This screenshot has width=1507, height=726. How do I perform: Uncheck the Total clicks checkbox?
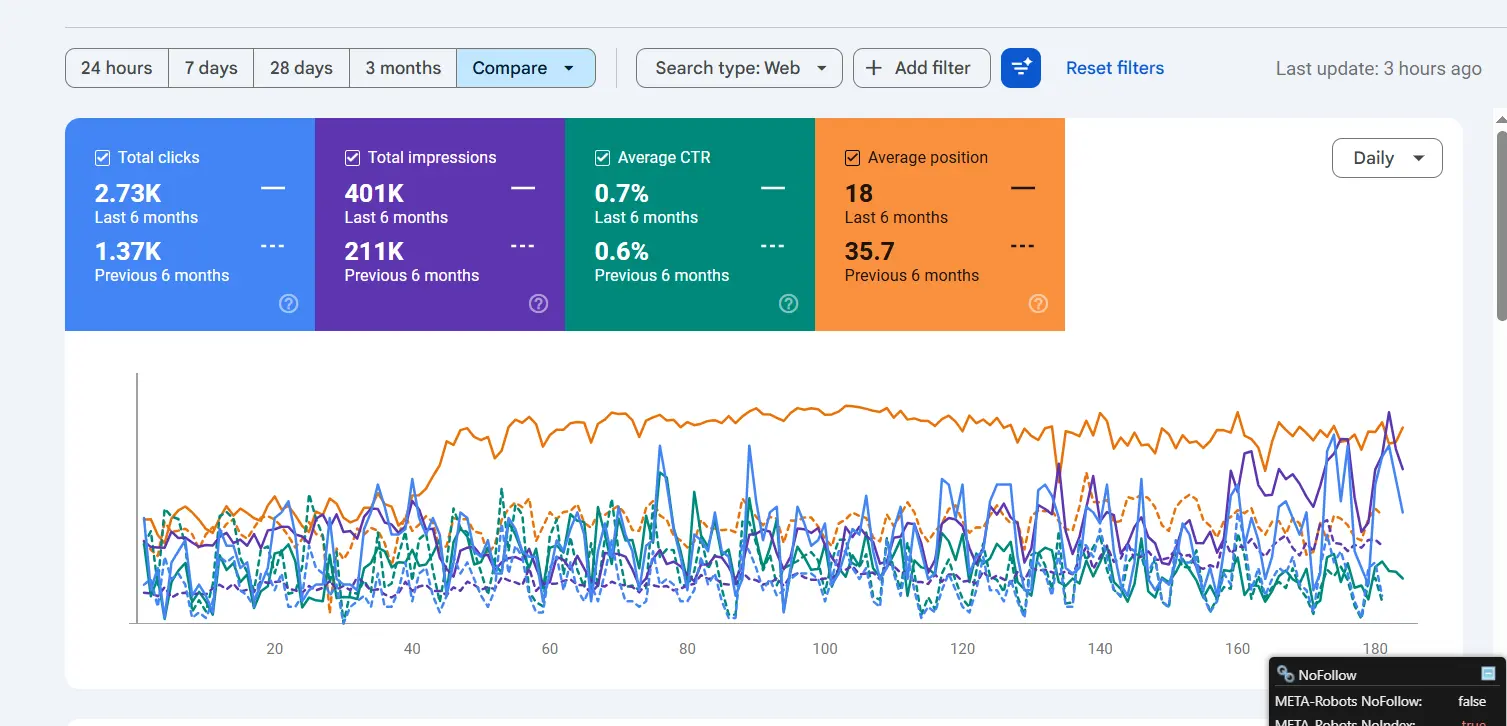click(102, 157)
